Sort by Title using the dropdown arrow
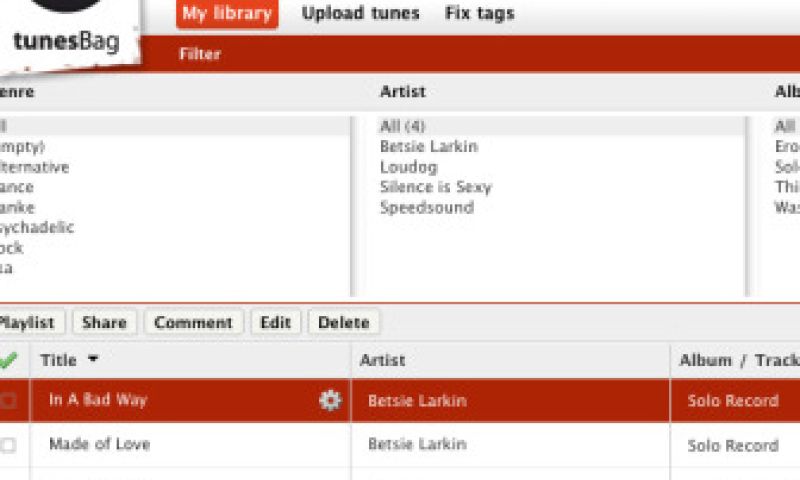Screen dimensions: 800x480 (x=93, y=359)
